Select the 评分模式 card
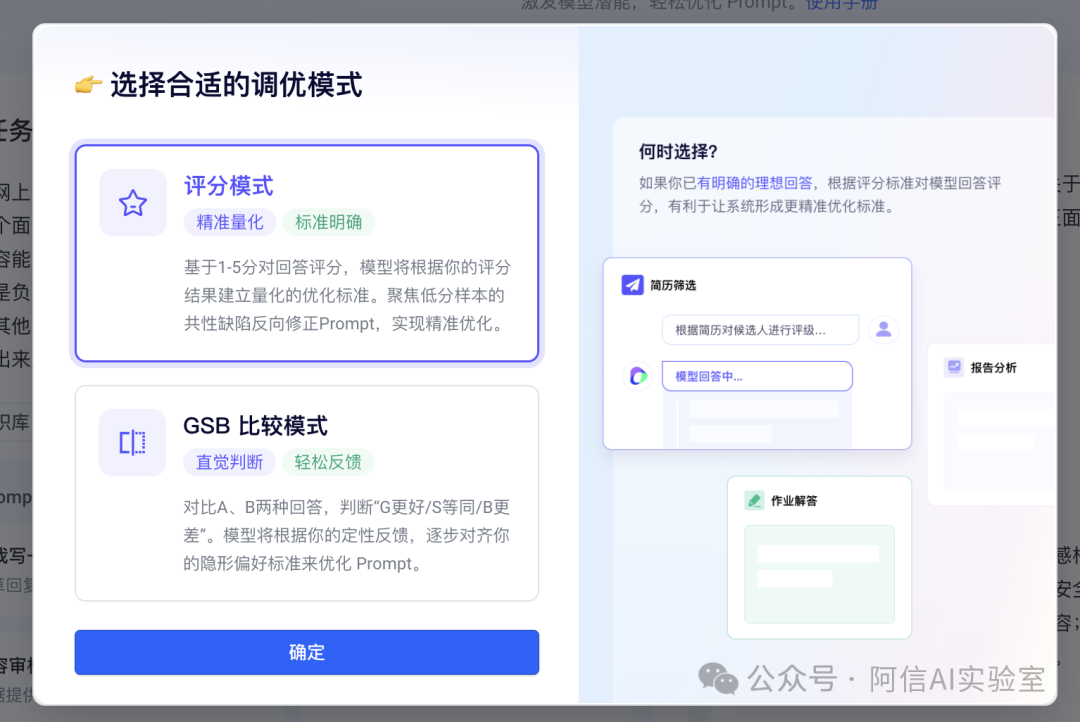 (x=307, y=253)
